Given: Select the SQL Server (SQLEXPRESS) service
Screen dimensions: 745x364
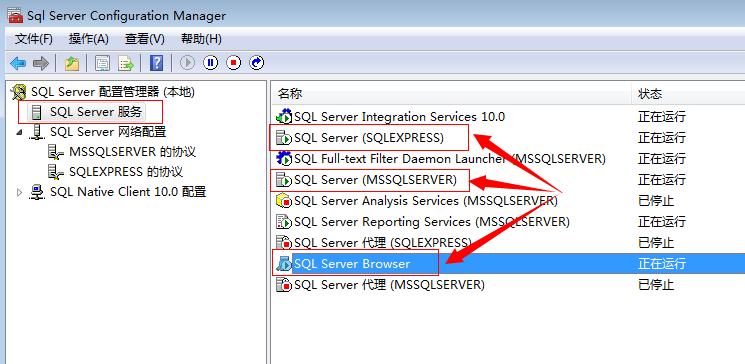Looking at the screenshot, I should click(369, 138).
